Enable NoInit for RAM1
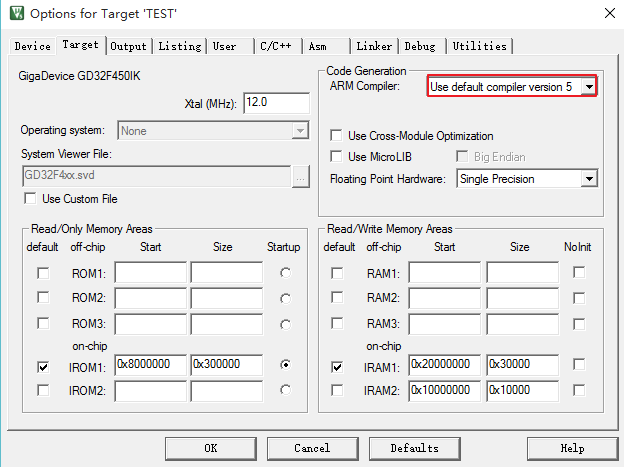Viewport: 624px width, 467px height. pos(579,272)
